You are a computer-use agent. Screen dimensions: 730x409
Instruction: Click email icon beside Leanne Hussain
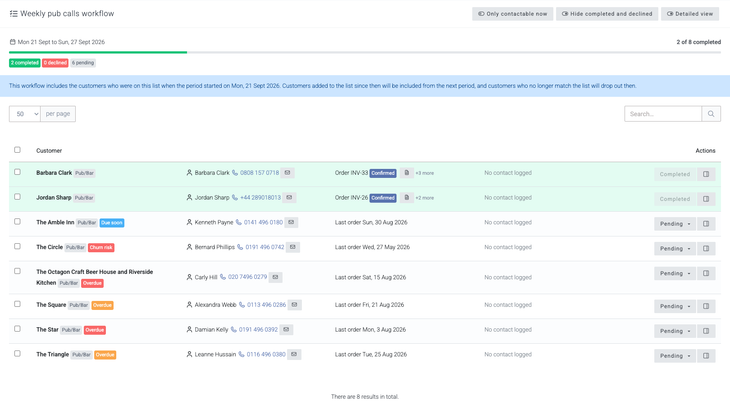[294, 355]
